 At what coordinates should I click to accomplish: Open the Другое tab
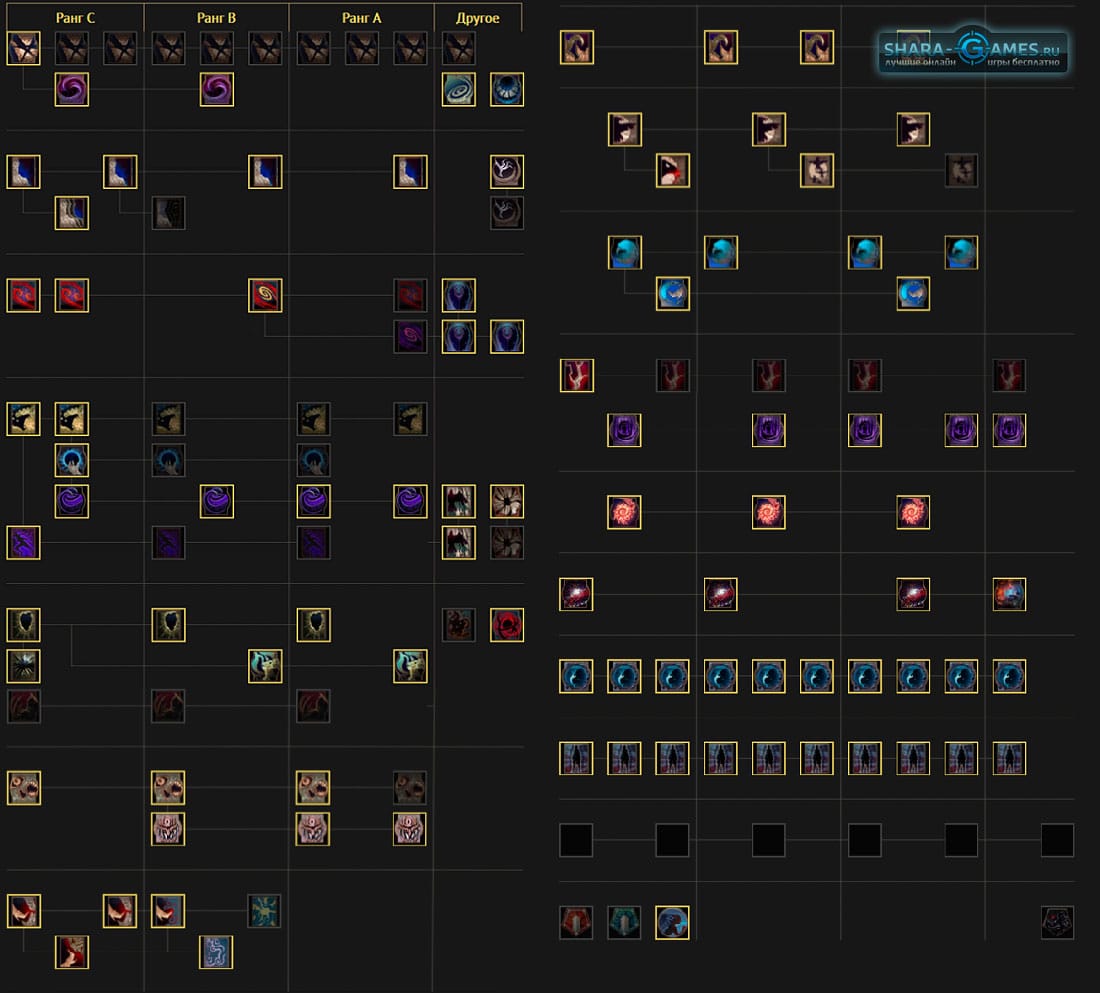(x=478, y=18)
